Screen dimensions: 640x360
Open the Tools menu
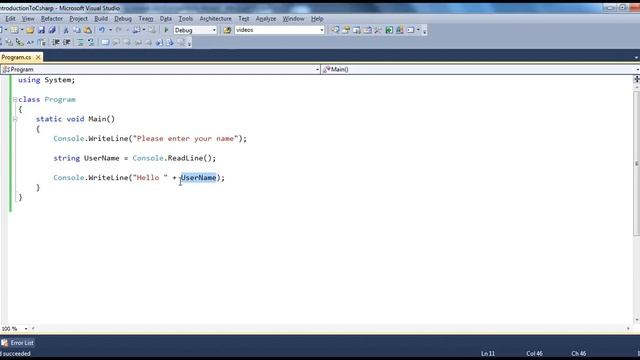(185, 19)
